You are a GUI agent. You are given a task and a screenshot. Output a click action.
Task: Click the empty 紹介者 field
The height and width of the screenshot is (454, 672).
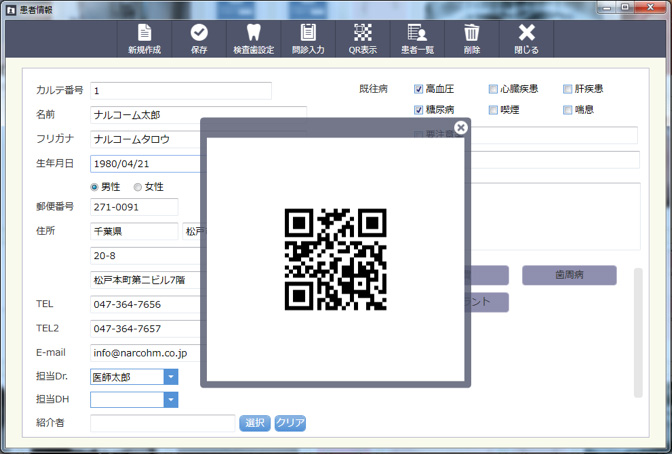(162, 423)
